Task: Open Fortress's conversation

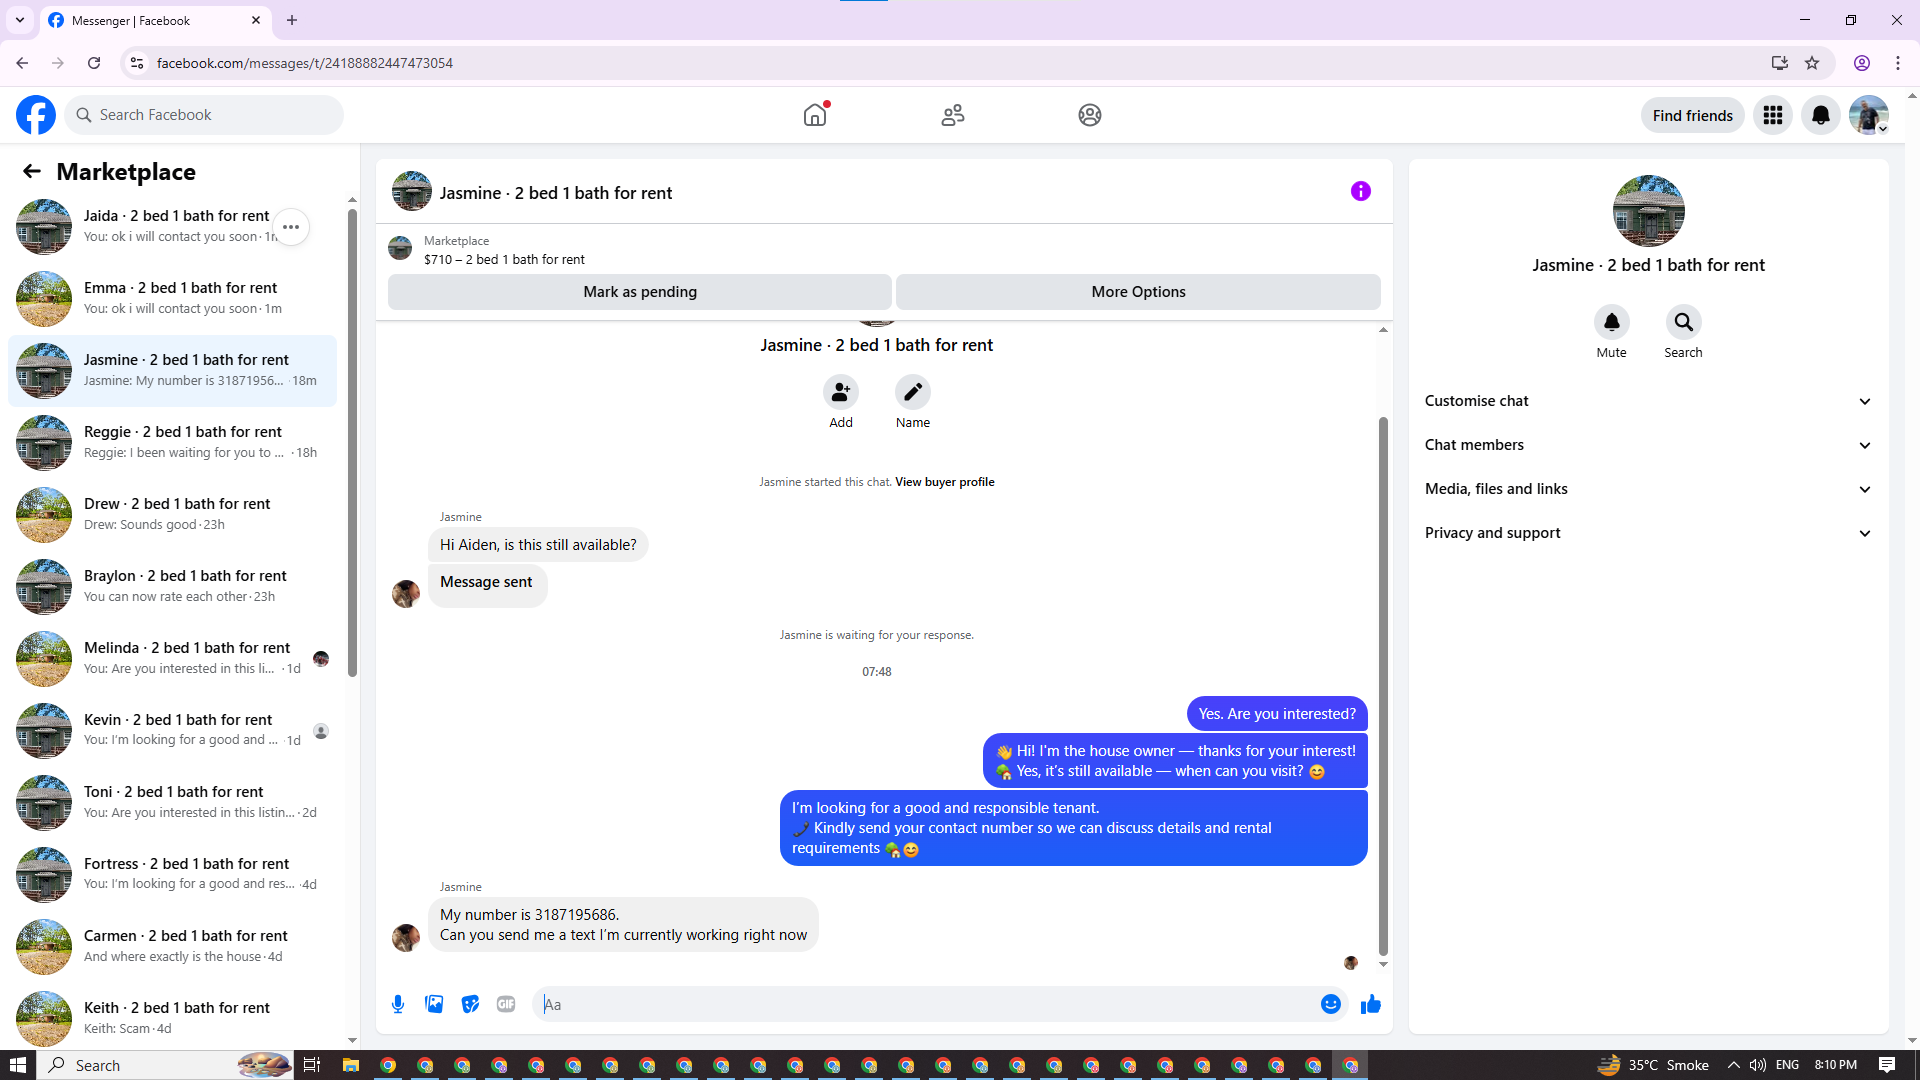Action: pyautogui.click(x=172, y=874)
